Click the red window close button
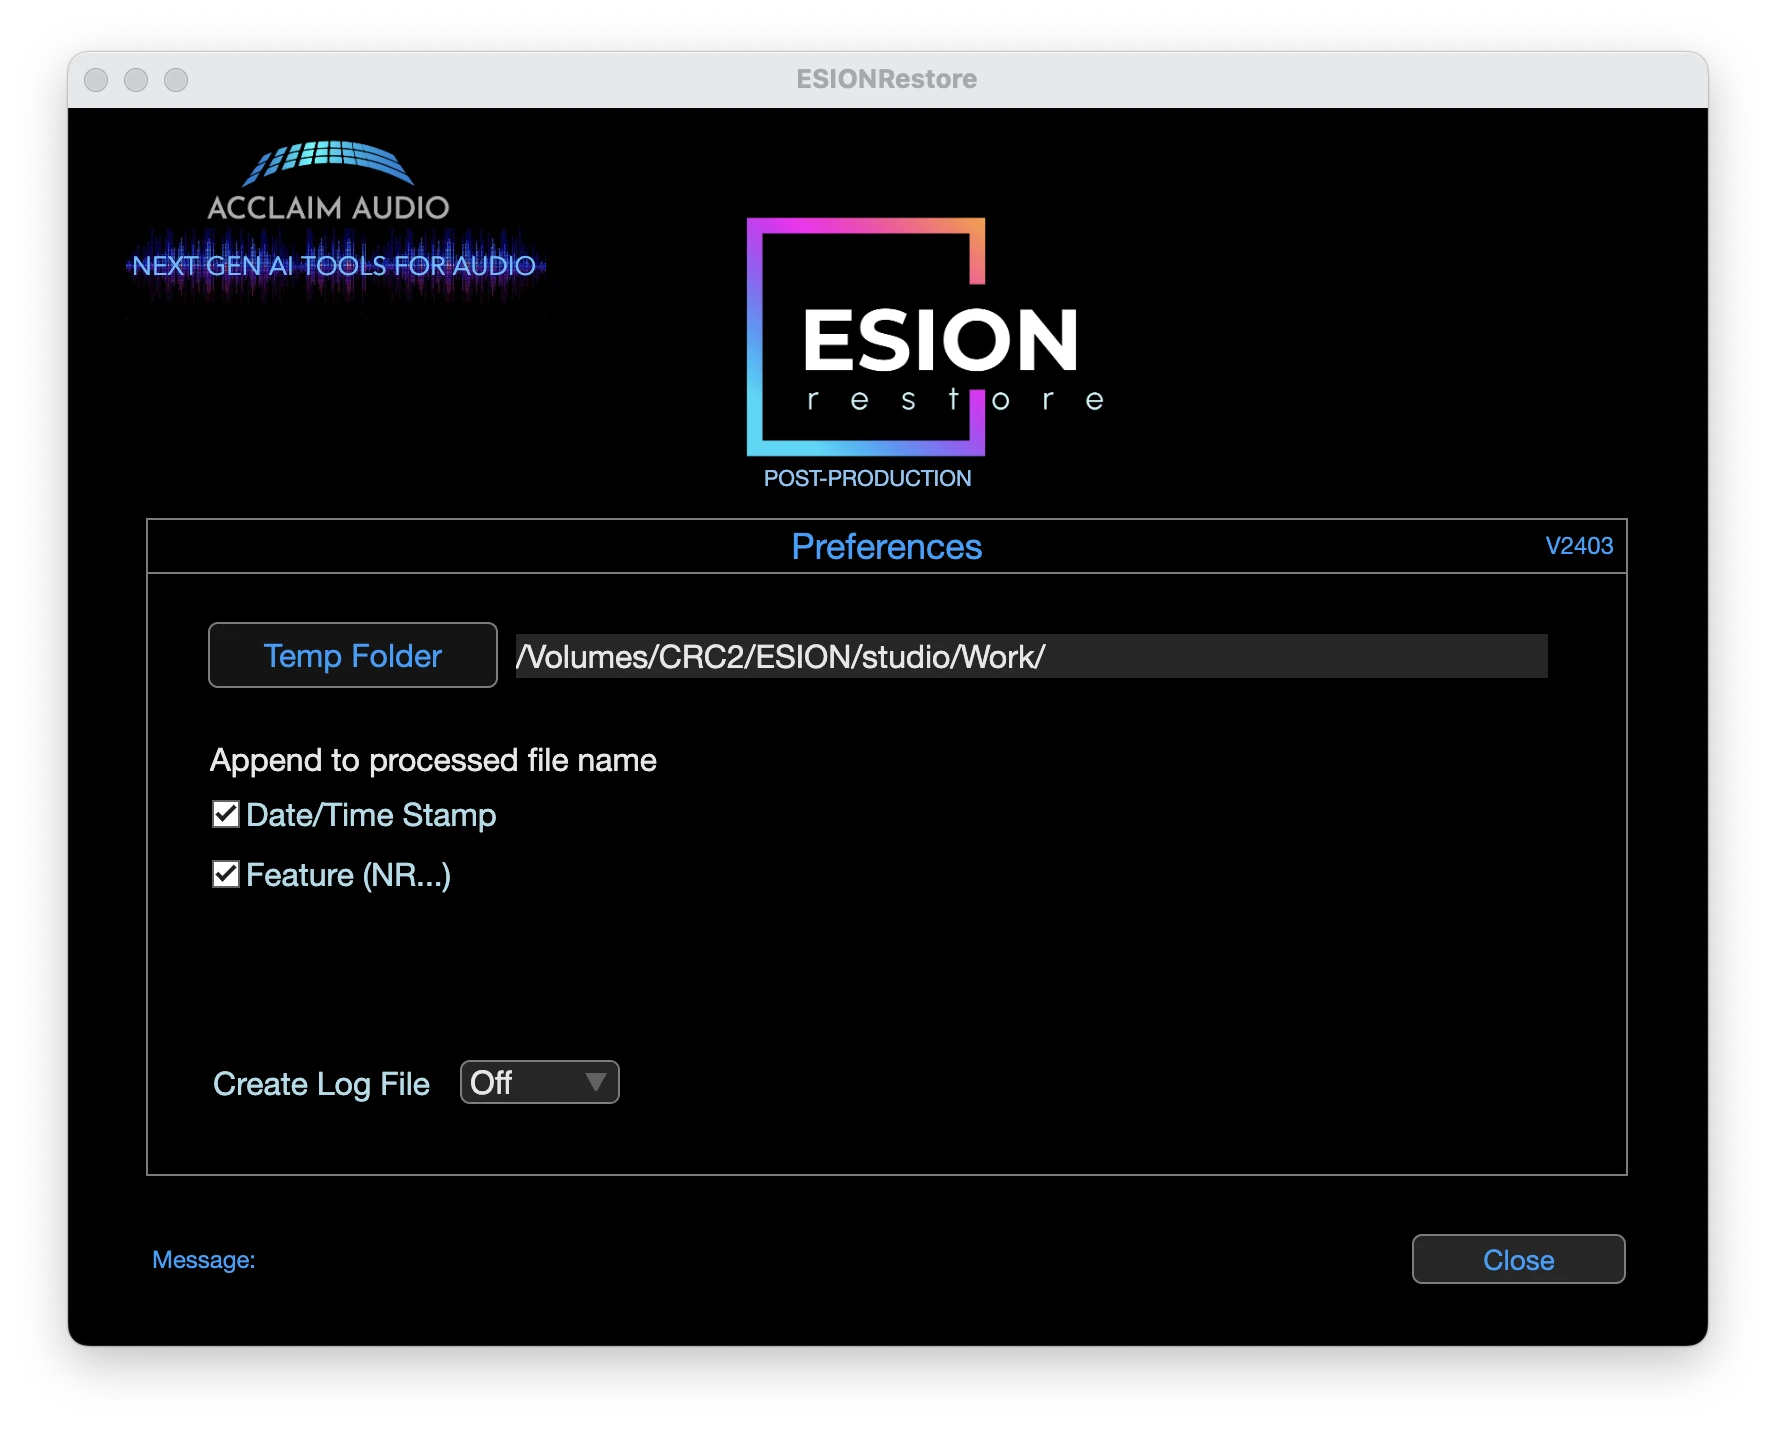 point(96,80)
